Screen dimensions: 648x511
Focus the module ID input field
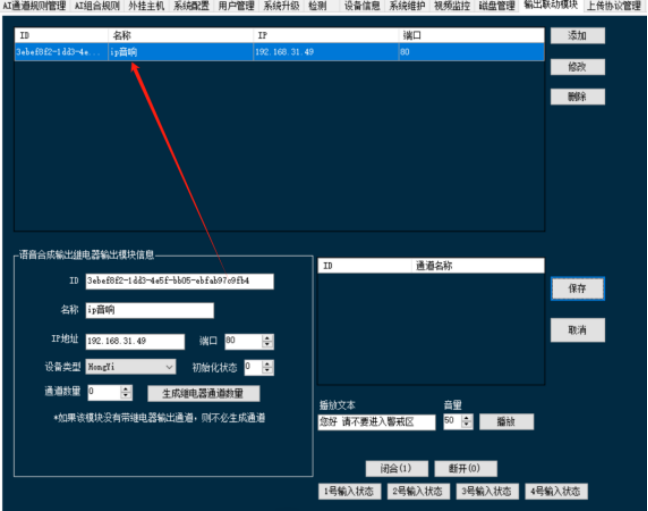click(179, 281)
